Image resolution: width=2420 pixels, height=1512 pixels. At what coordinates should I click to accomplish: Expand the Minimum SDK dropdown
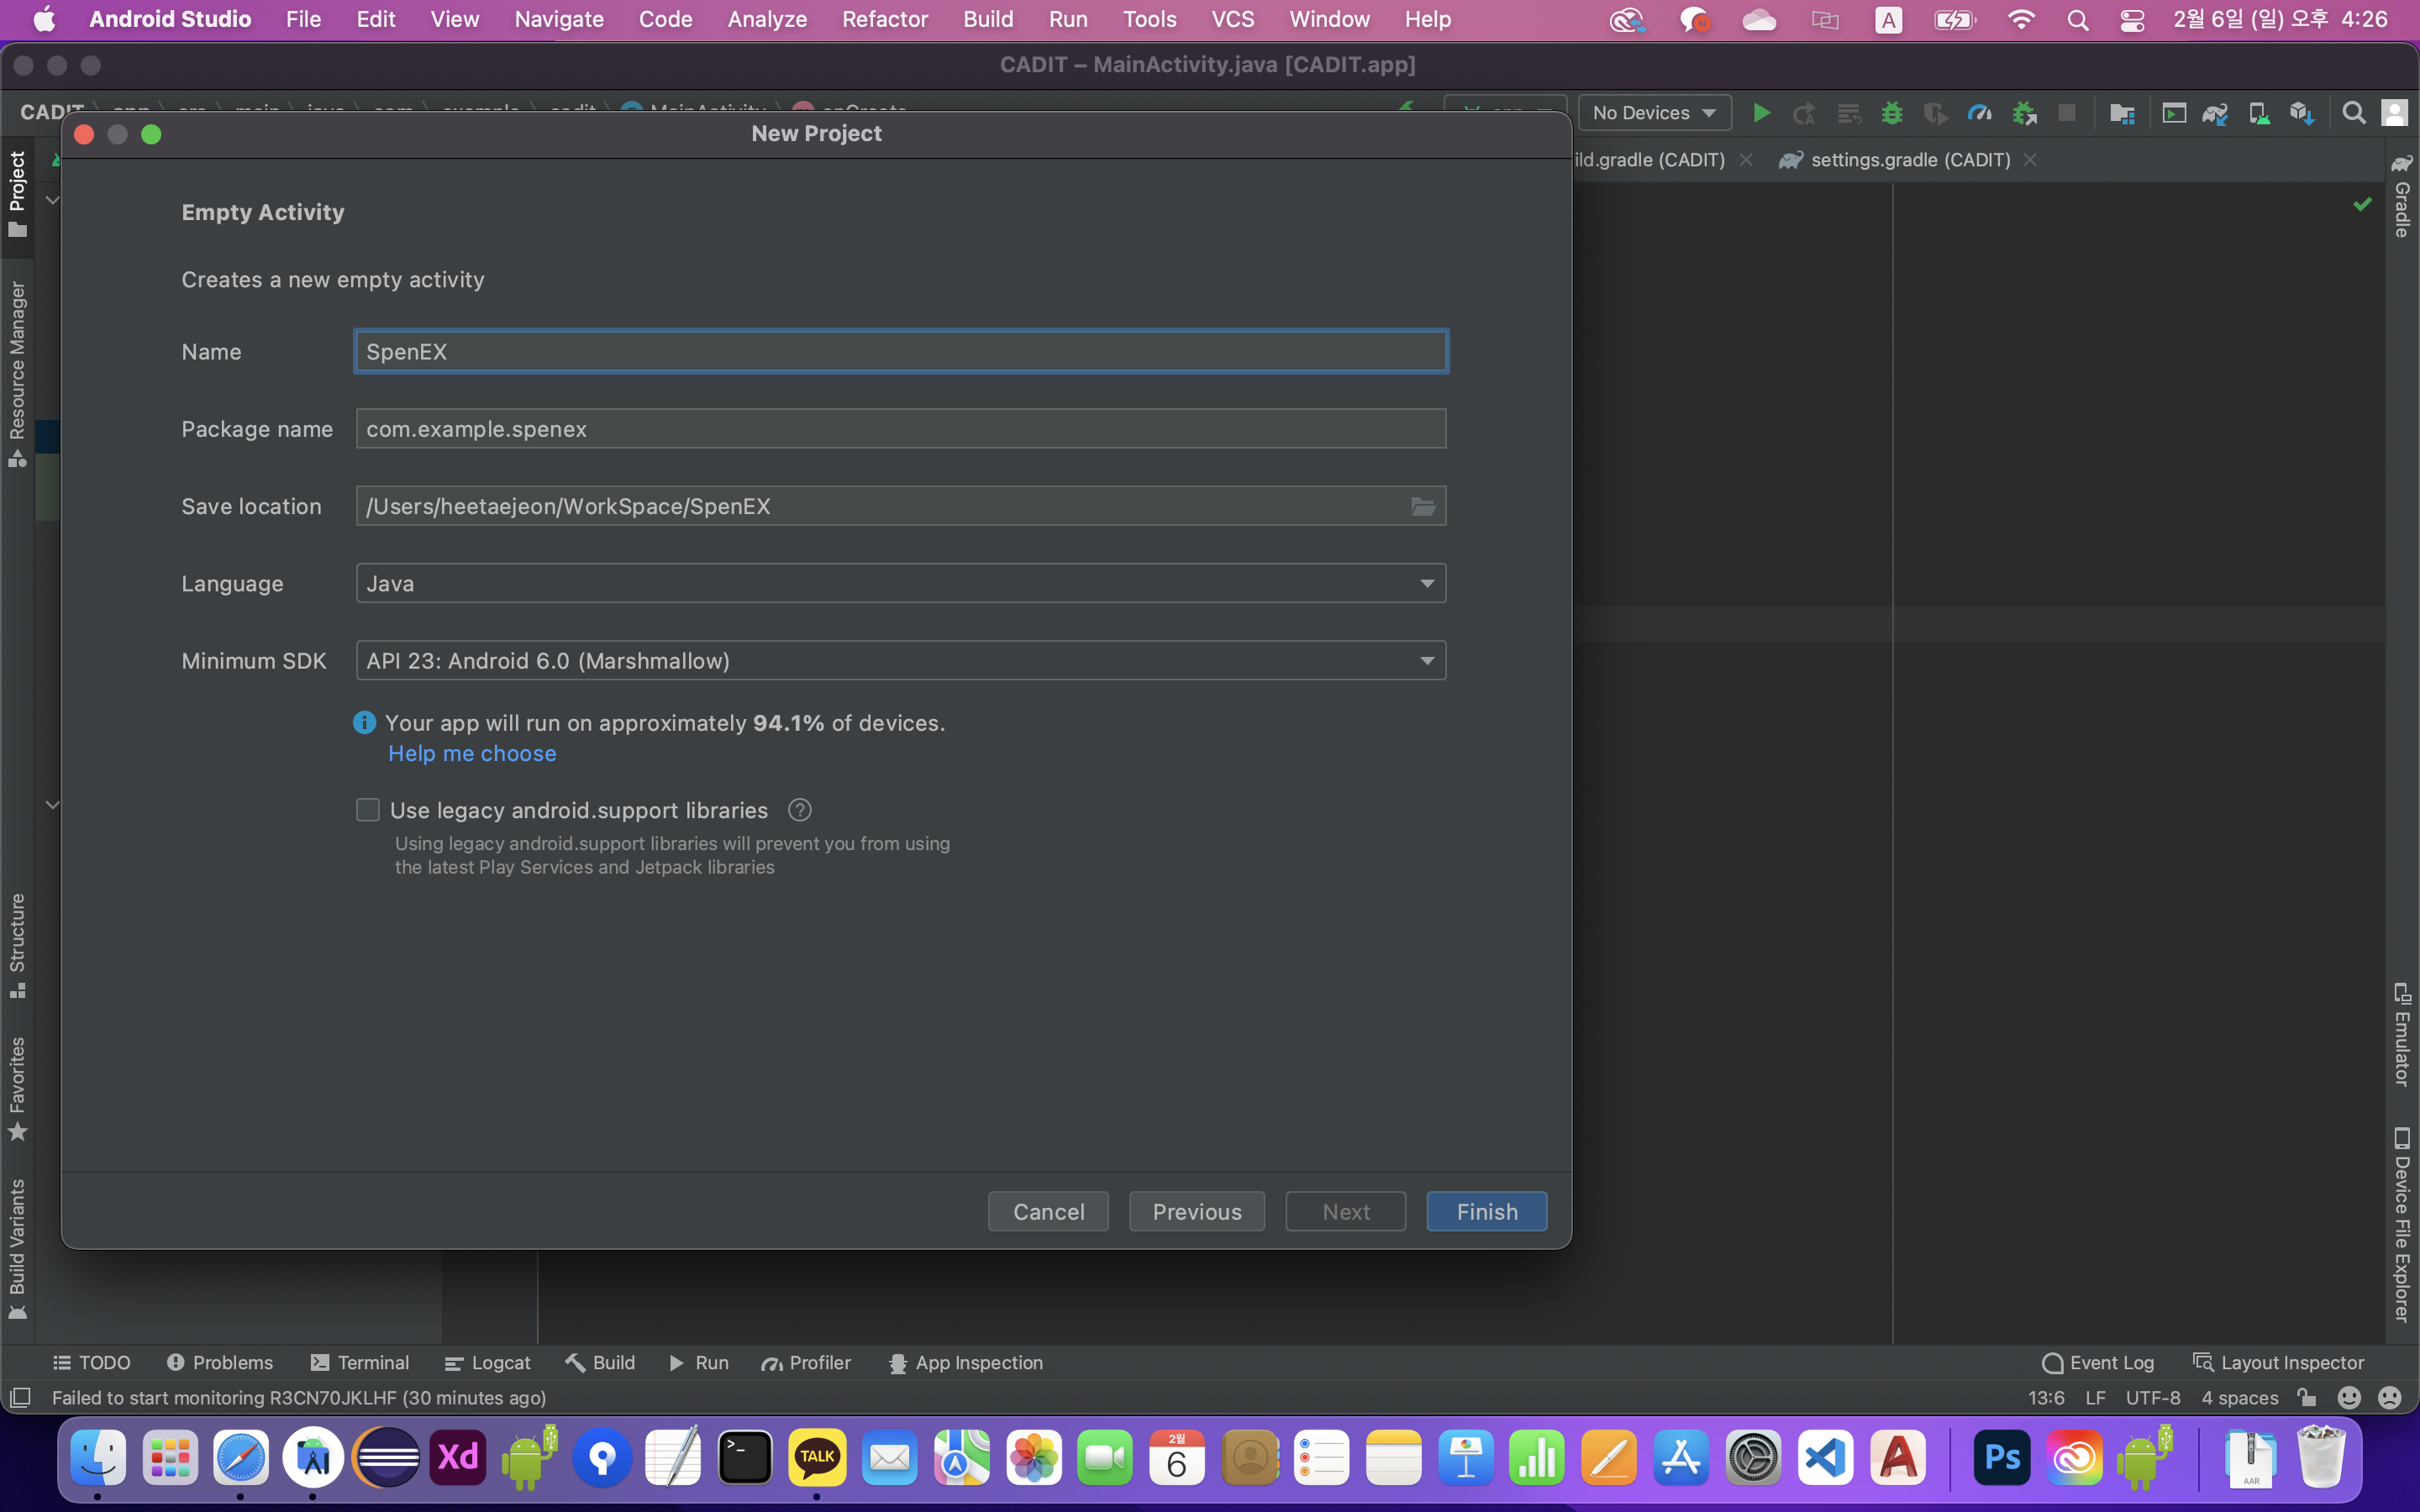point(900,661)
